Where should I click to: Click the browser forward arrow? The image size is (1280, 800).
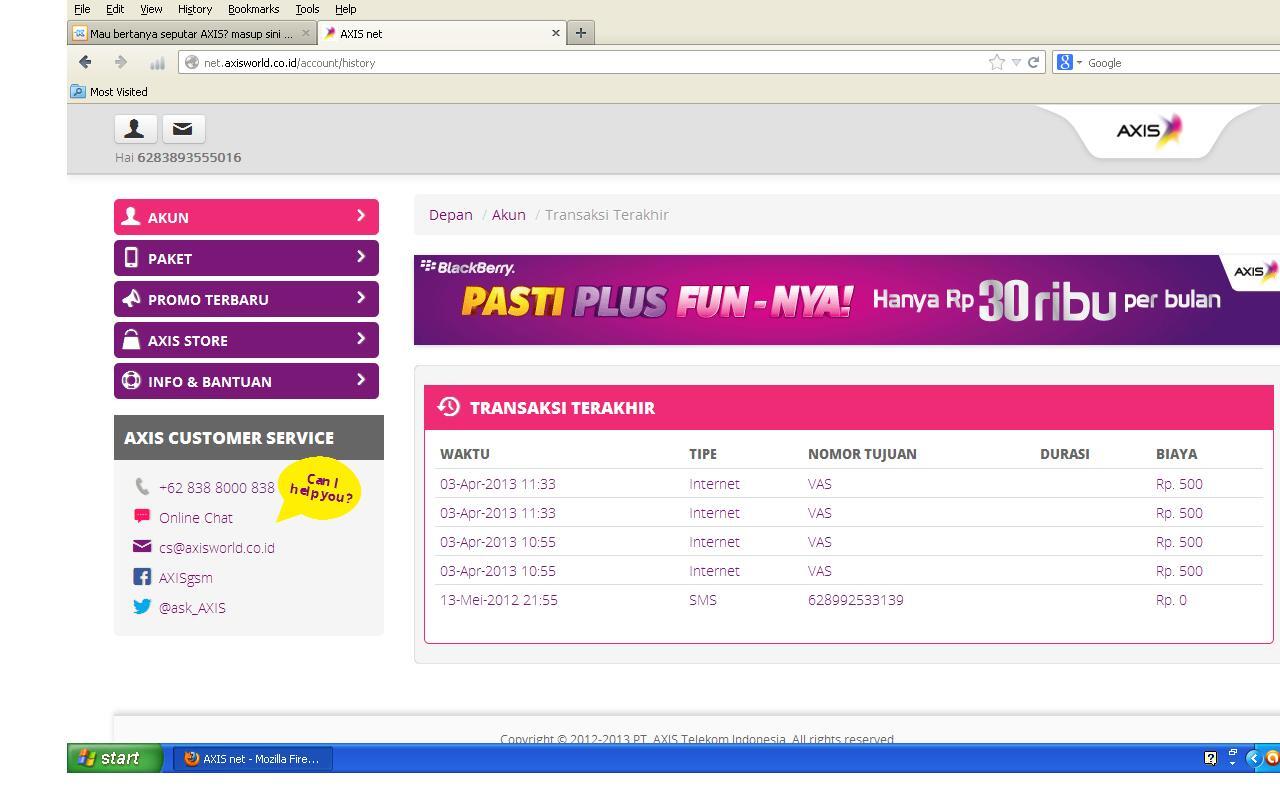[121, 62]
